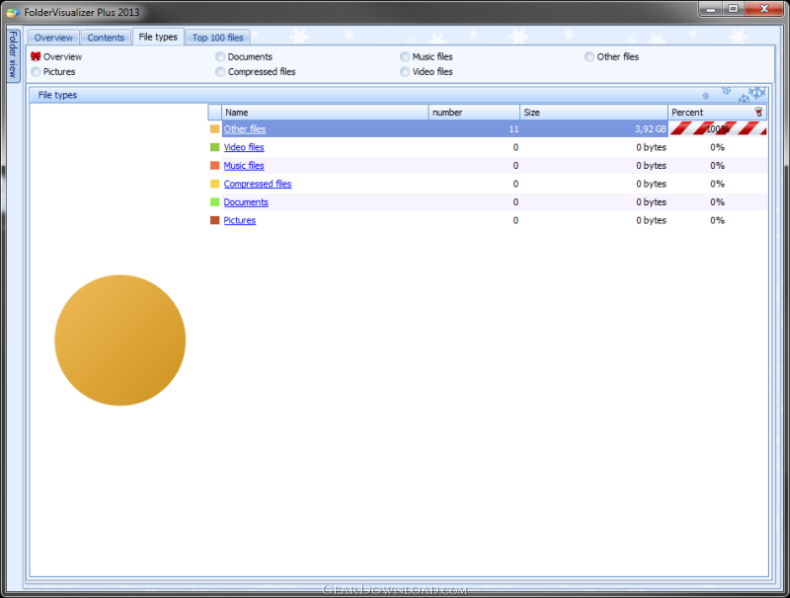Choose the Documents radio option
Image resolution: width=790 pixels, height=598 pixels.
244,56
